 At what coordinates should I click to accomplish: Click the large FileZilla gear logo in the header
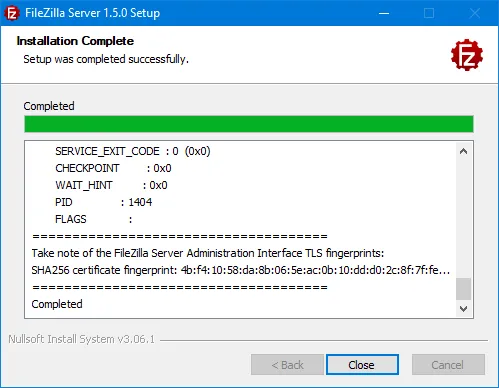point(467,55)
